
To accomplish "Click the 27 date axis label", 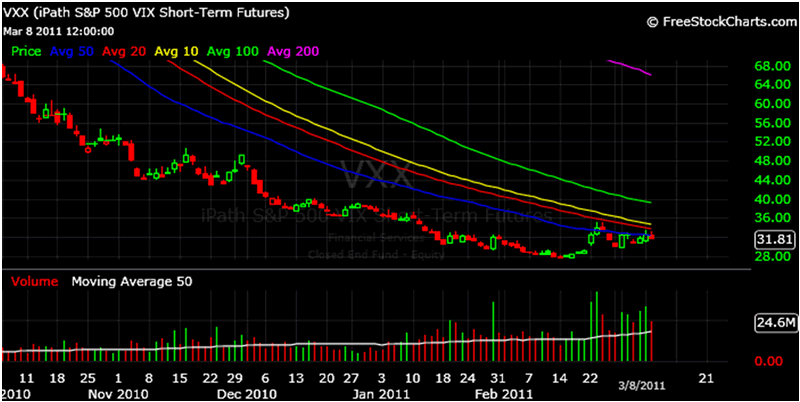I will [351, 379].
